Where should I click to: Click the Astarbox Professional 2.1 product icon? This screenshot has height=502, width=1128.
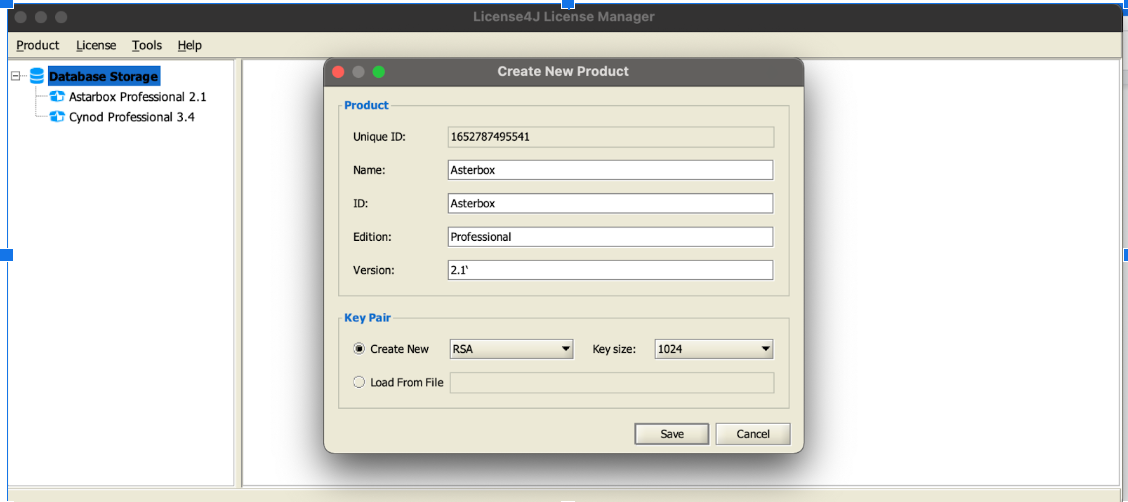tap(57, 97)
